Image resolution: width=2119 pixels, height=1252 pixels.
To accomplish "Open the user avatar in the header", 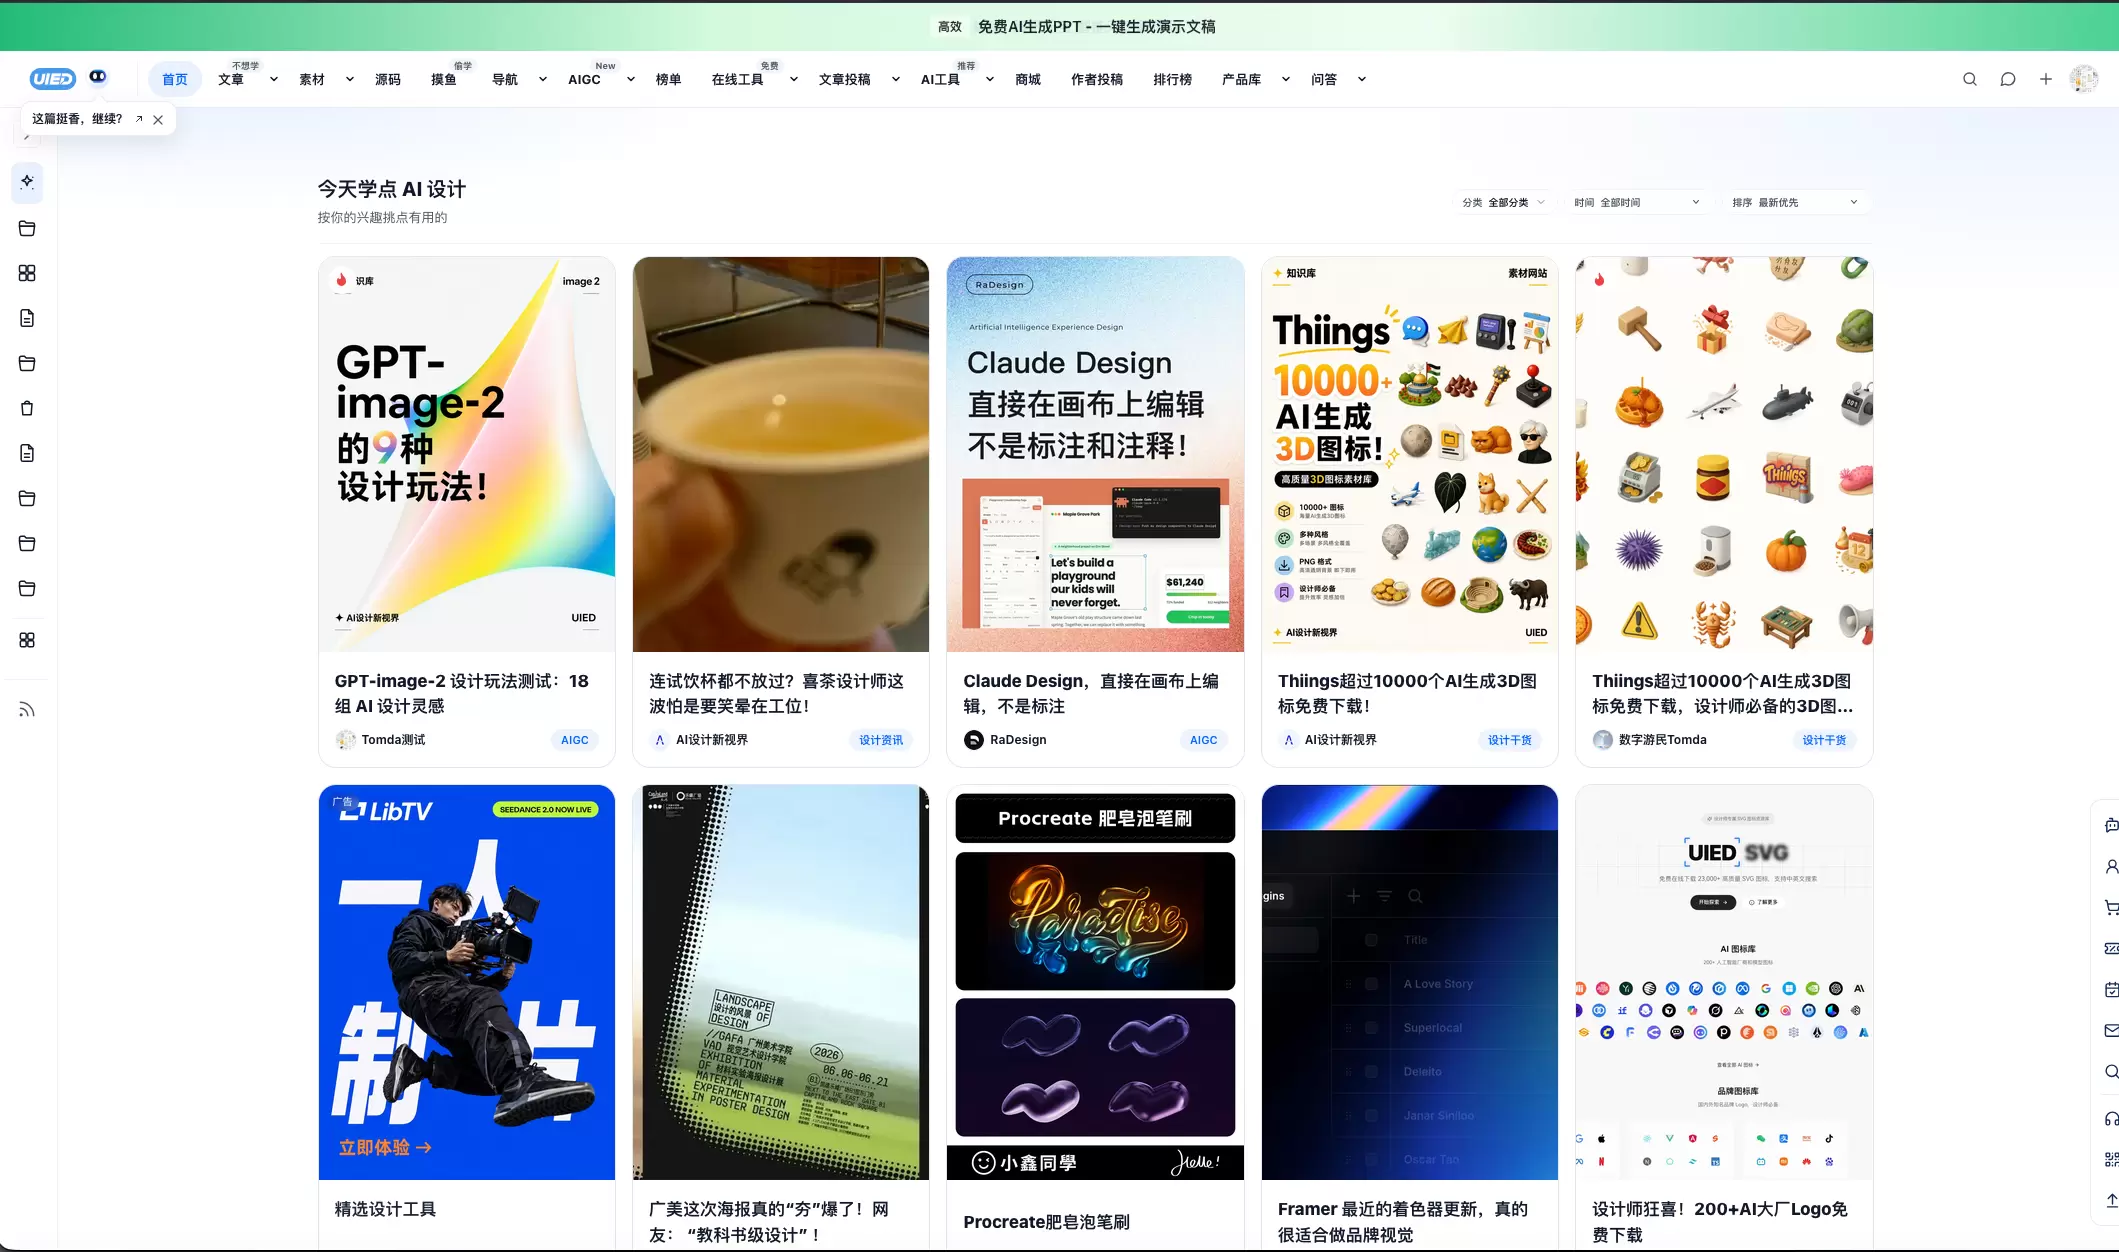I will point(2084,79).
